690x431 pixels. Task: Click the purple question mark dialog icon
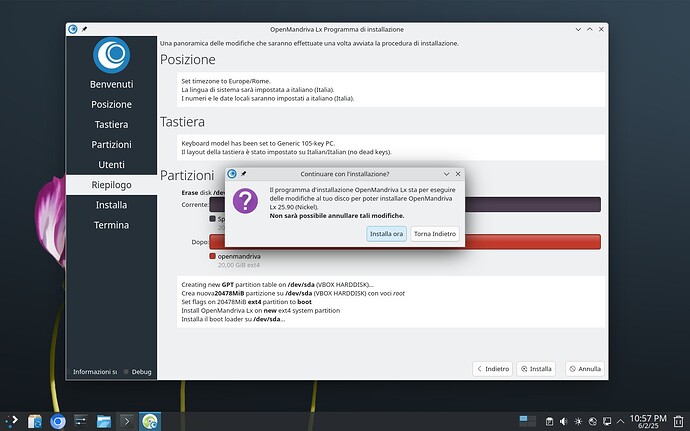coord(245,201)
